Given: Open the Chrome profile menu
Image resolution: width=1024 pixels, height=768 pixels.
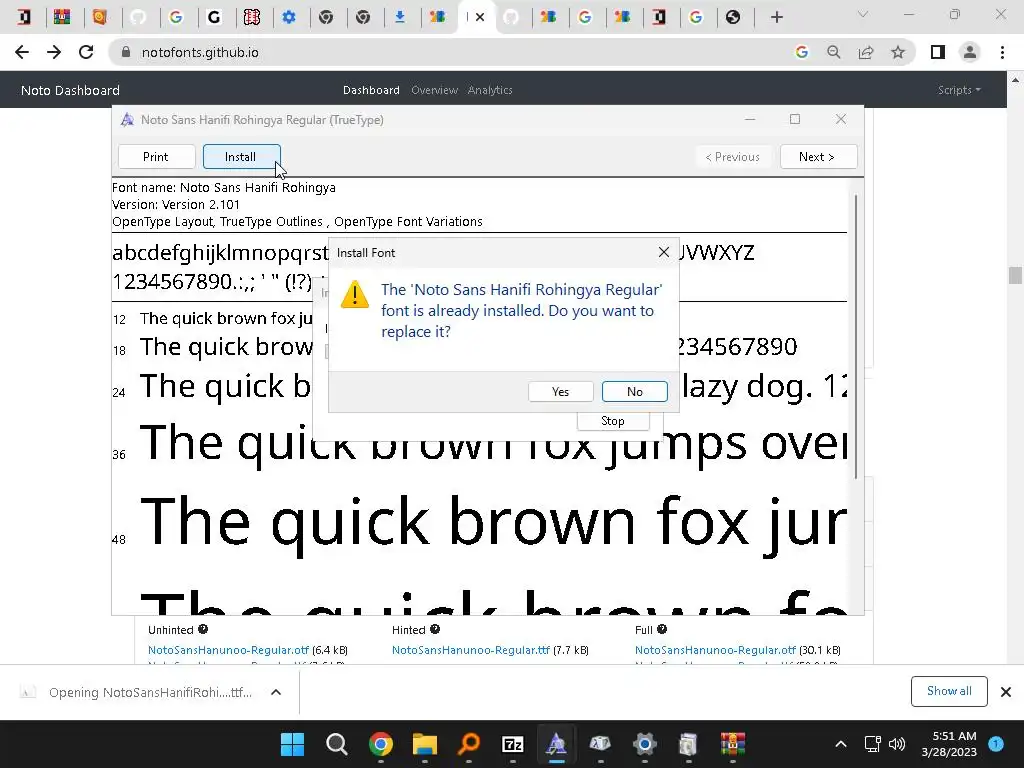Looking at the screenshot, I should pos(970,52).
